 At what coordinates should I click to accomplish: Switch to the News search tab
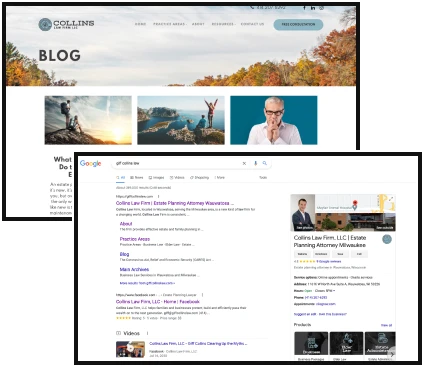137,178
